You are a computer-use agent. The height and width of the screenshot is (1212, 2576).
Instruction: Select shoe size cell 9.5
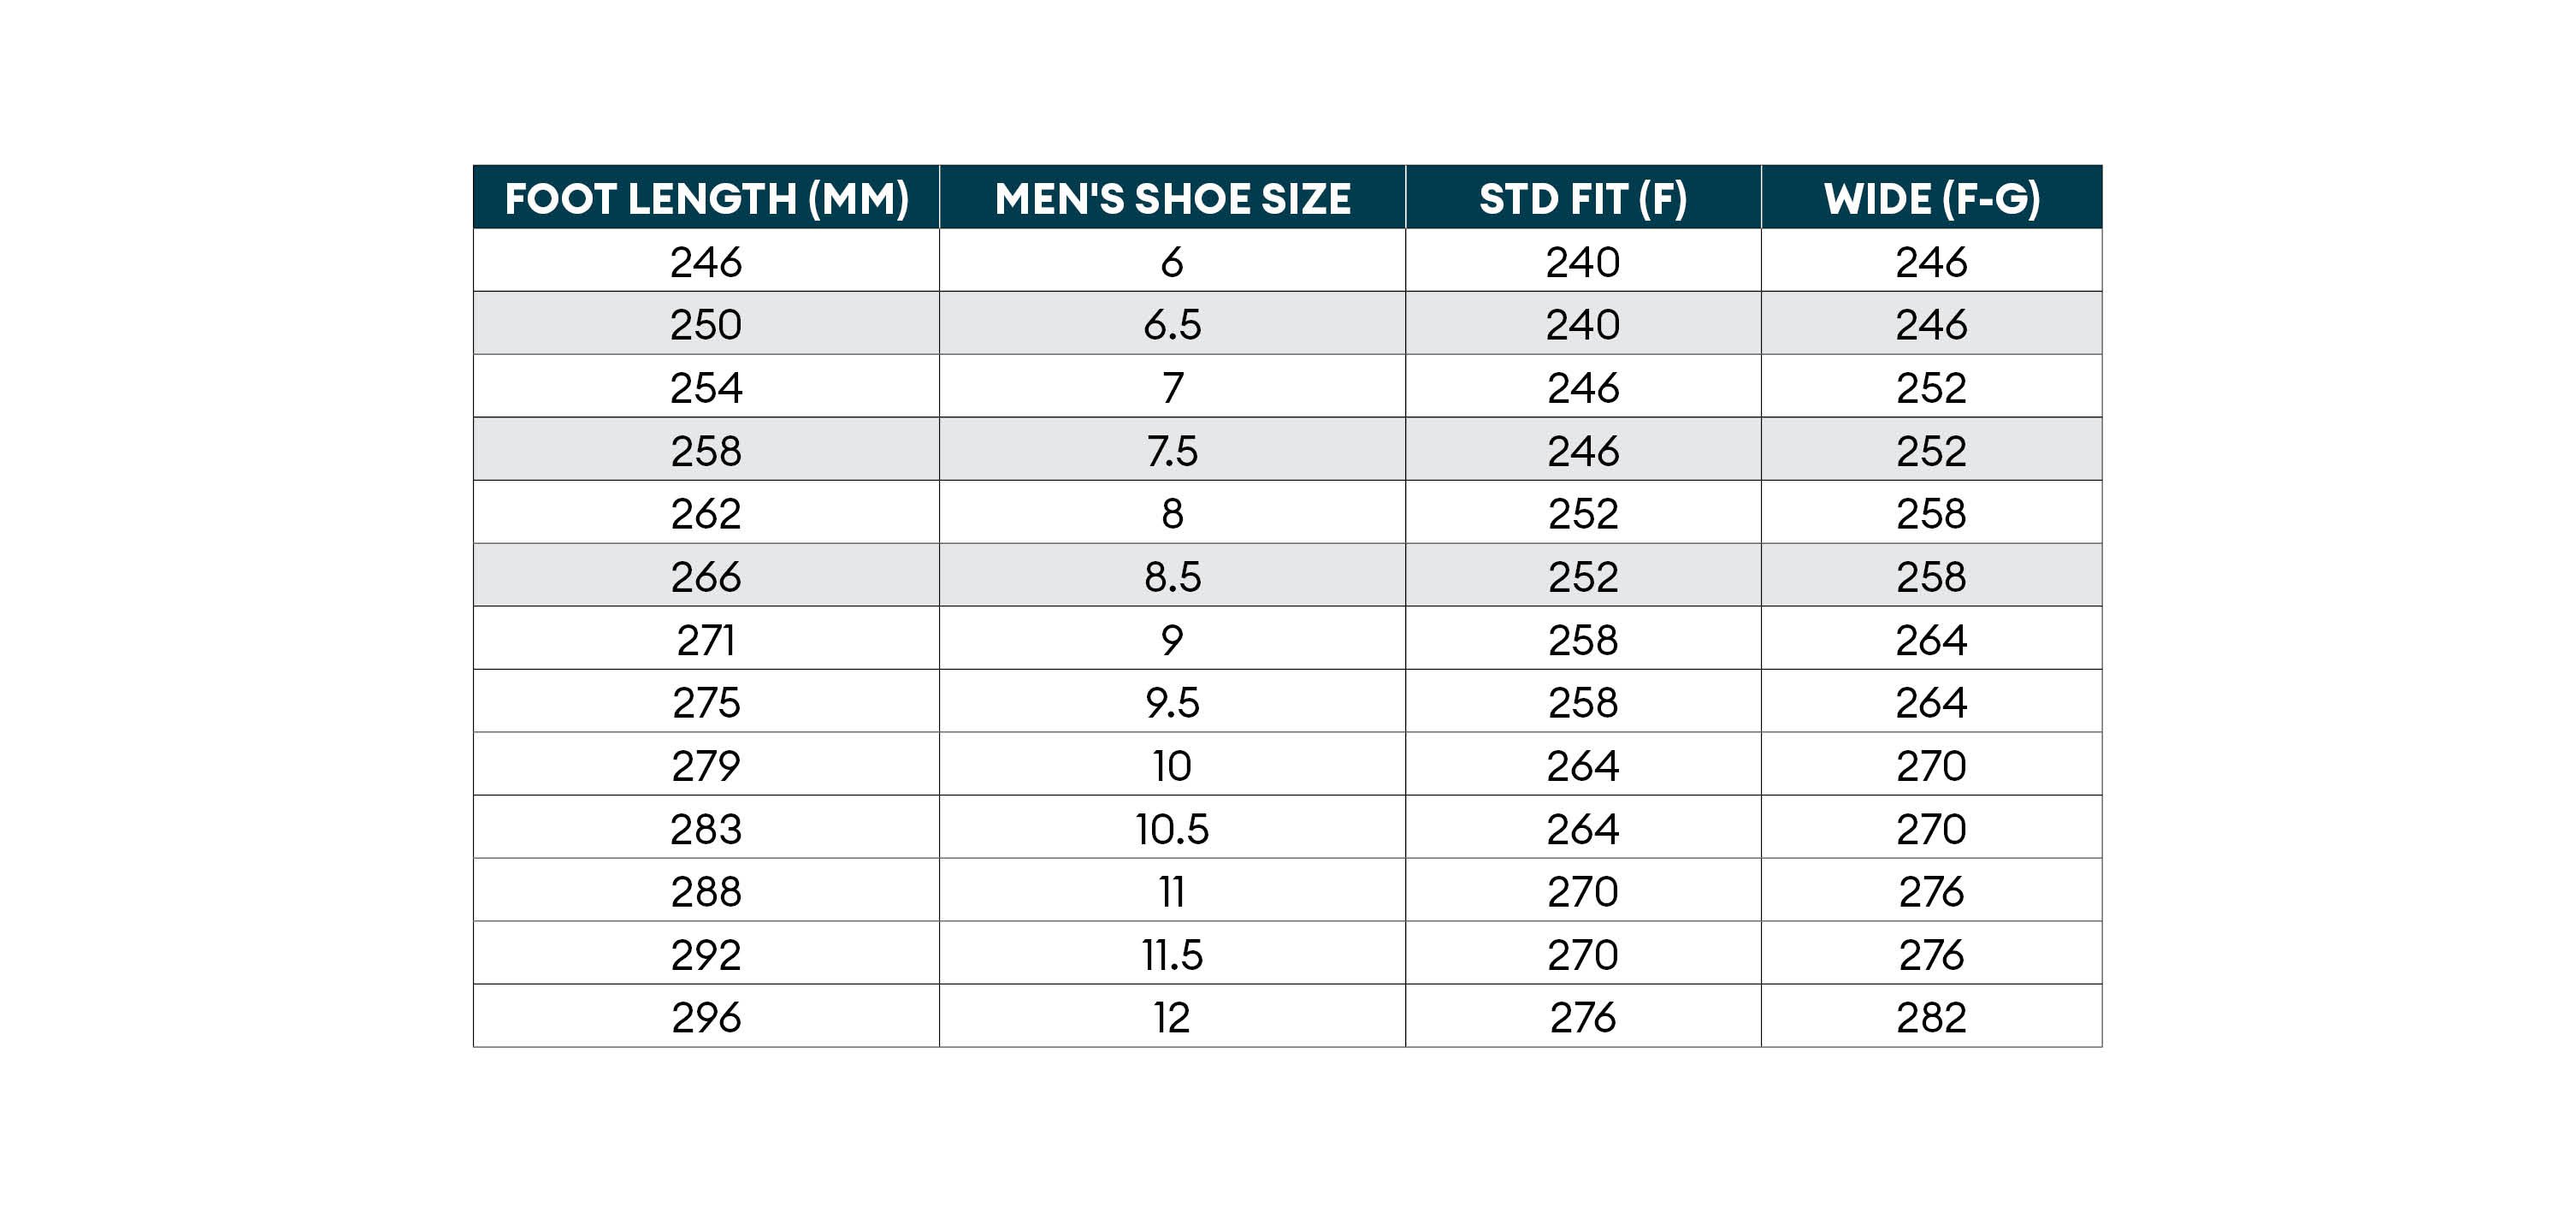[x=1172, y=702]
